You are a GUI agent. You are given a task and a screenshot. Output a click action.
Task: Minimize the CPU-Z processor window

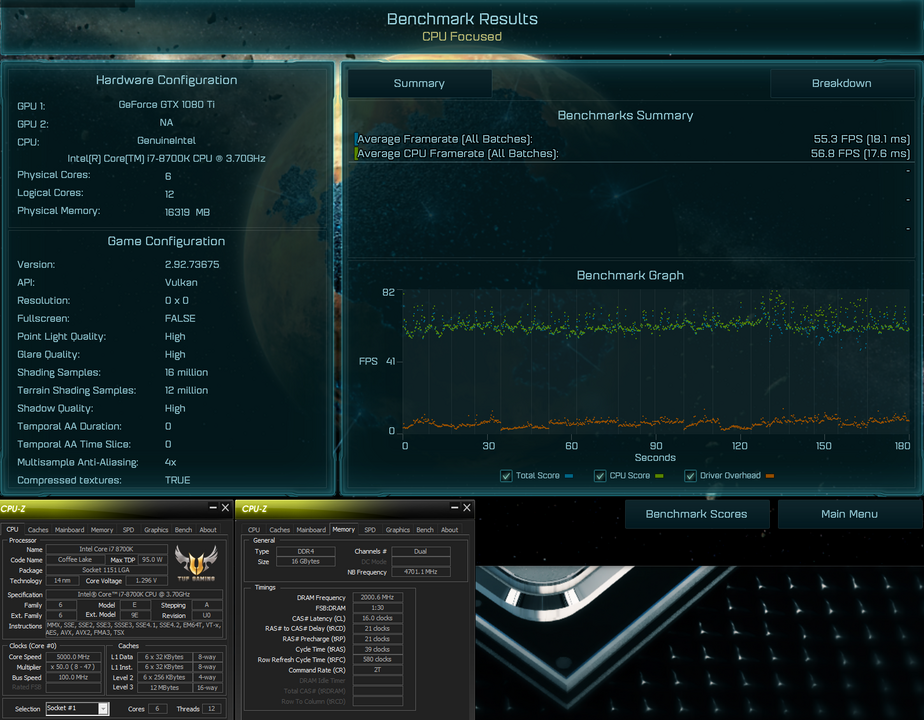[x=213, y=507]
